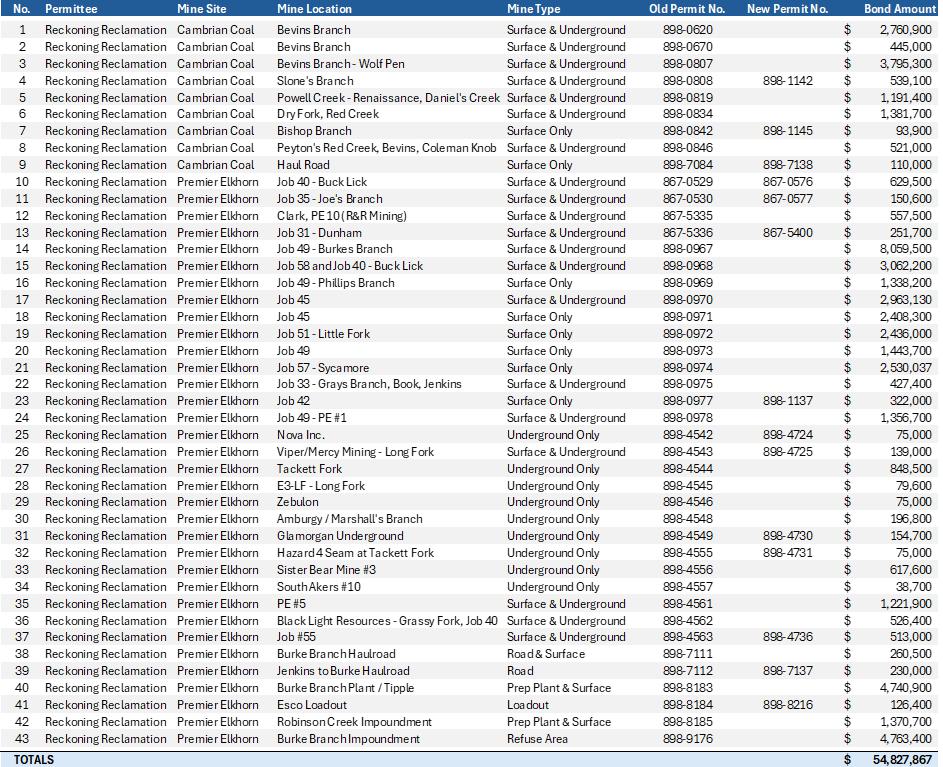This screenshot has height=767, width=943.
Task: Click the Bond Amount column header
Action: pyautogui.click(x=900, y=9)
